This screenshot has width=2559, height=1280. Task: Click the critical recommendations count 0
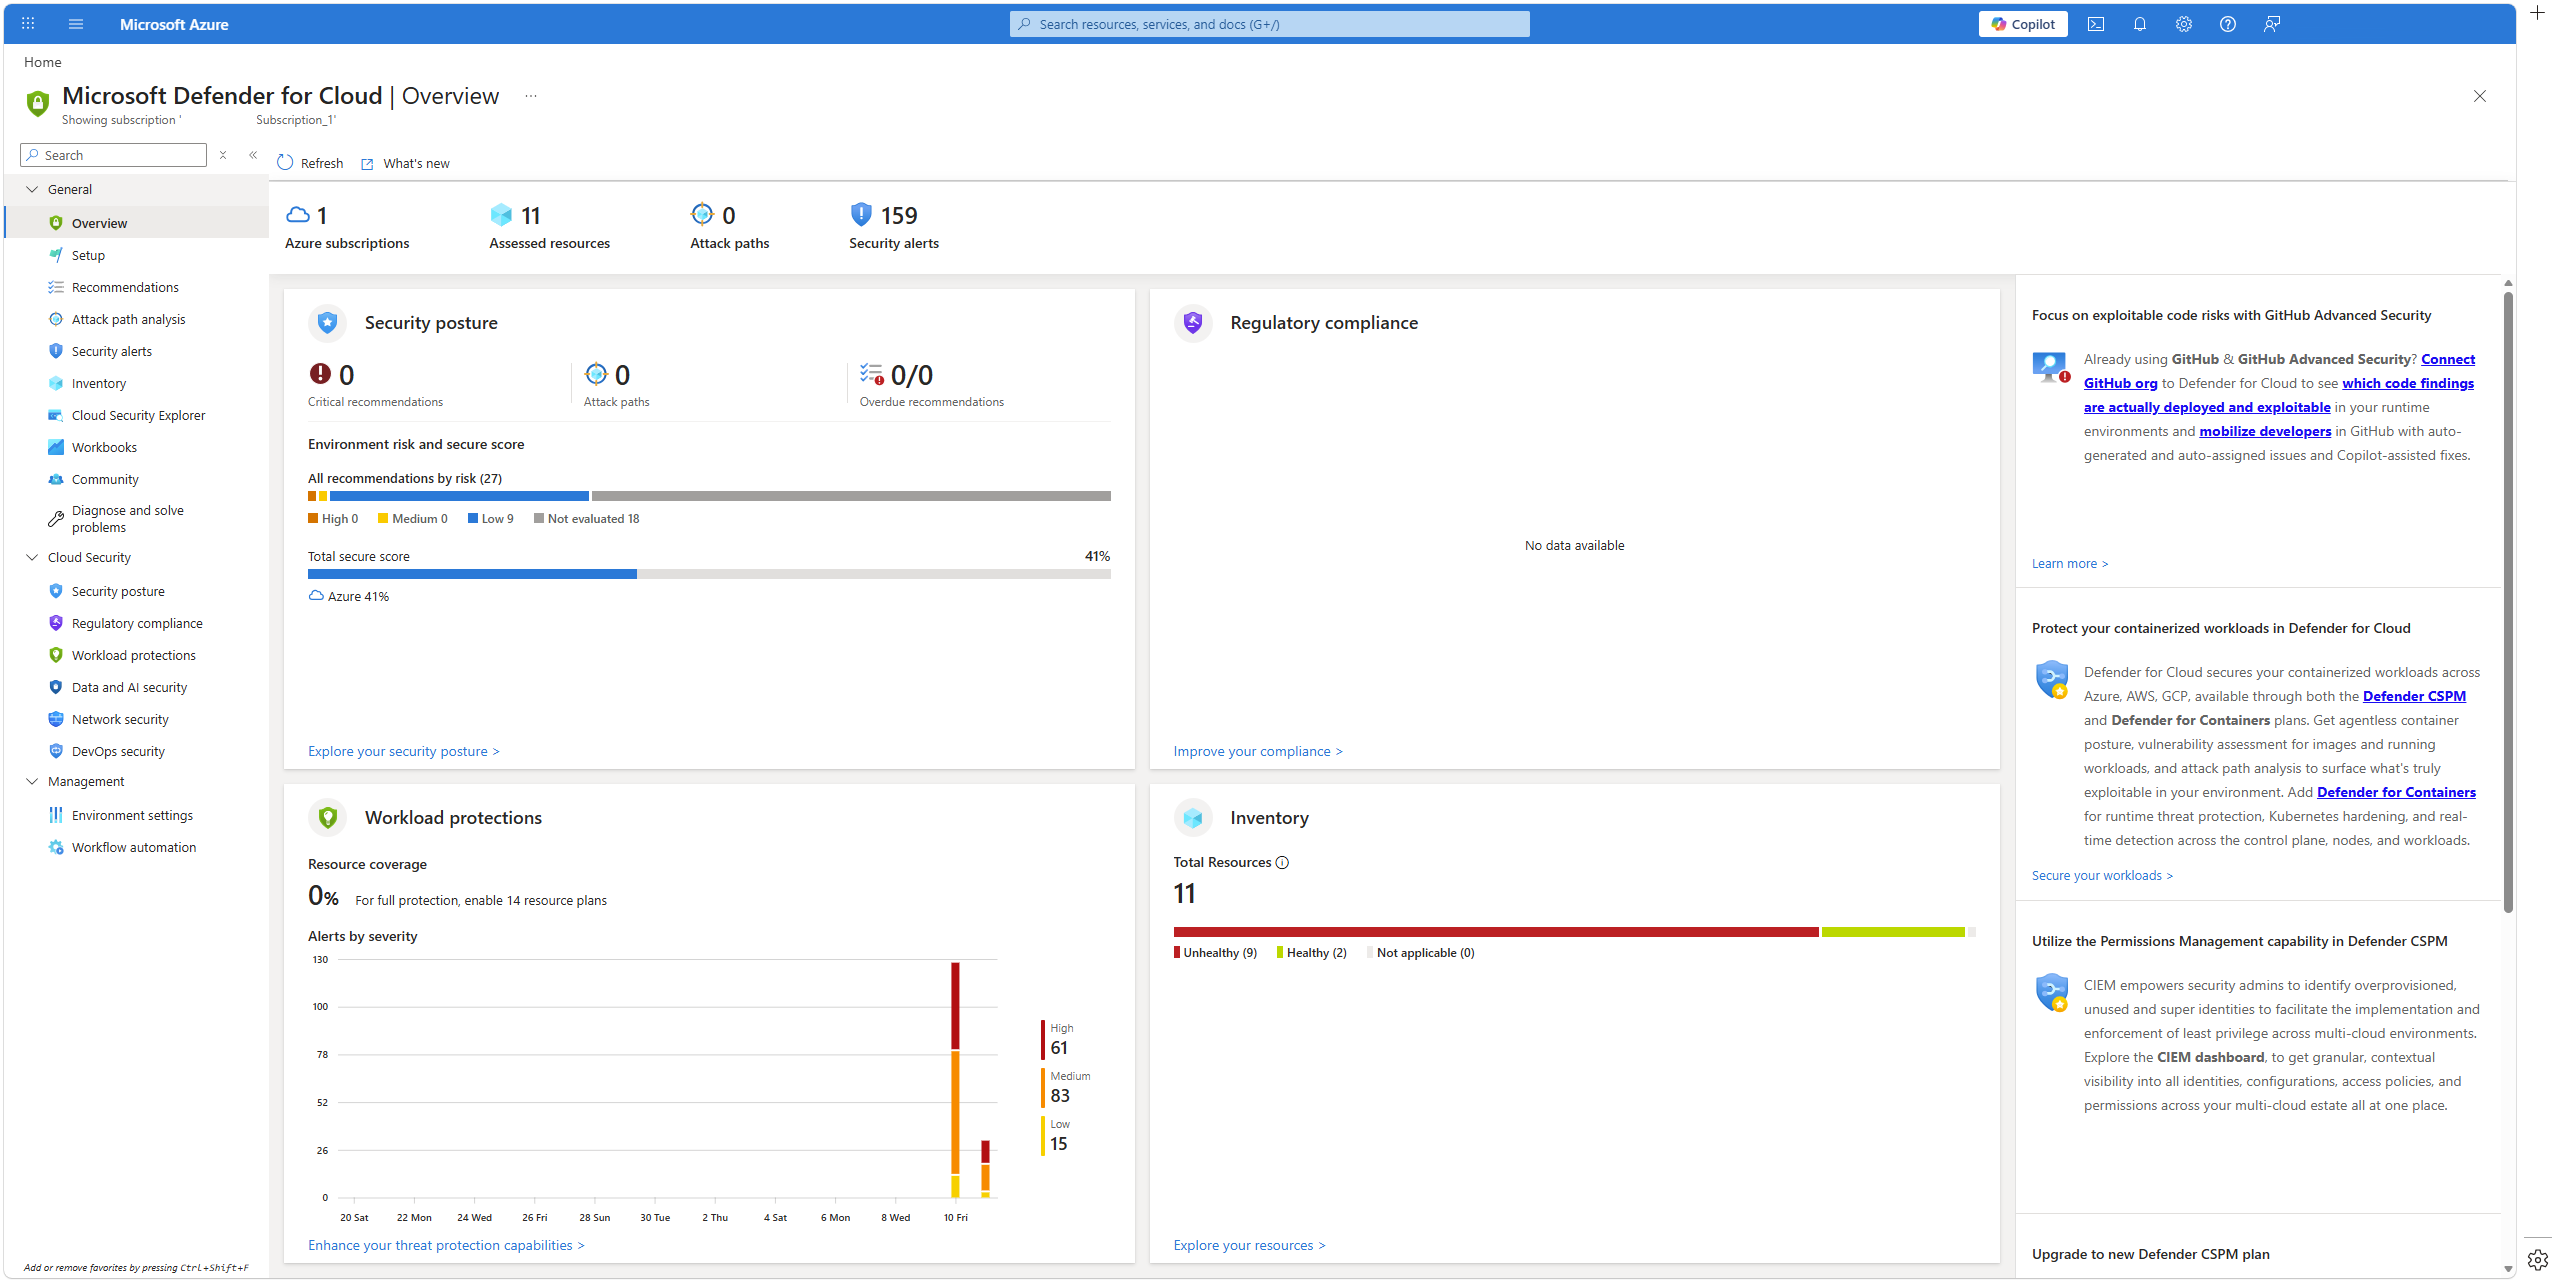tap(346, 375)
